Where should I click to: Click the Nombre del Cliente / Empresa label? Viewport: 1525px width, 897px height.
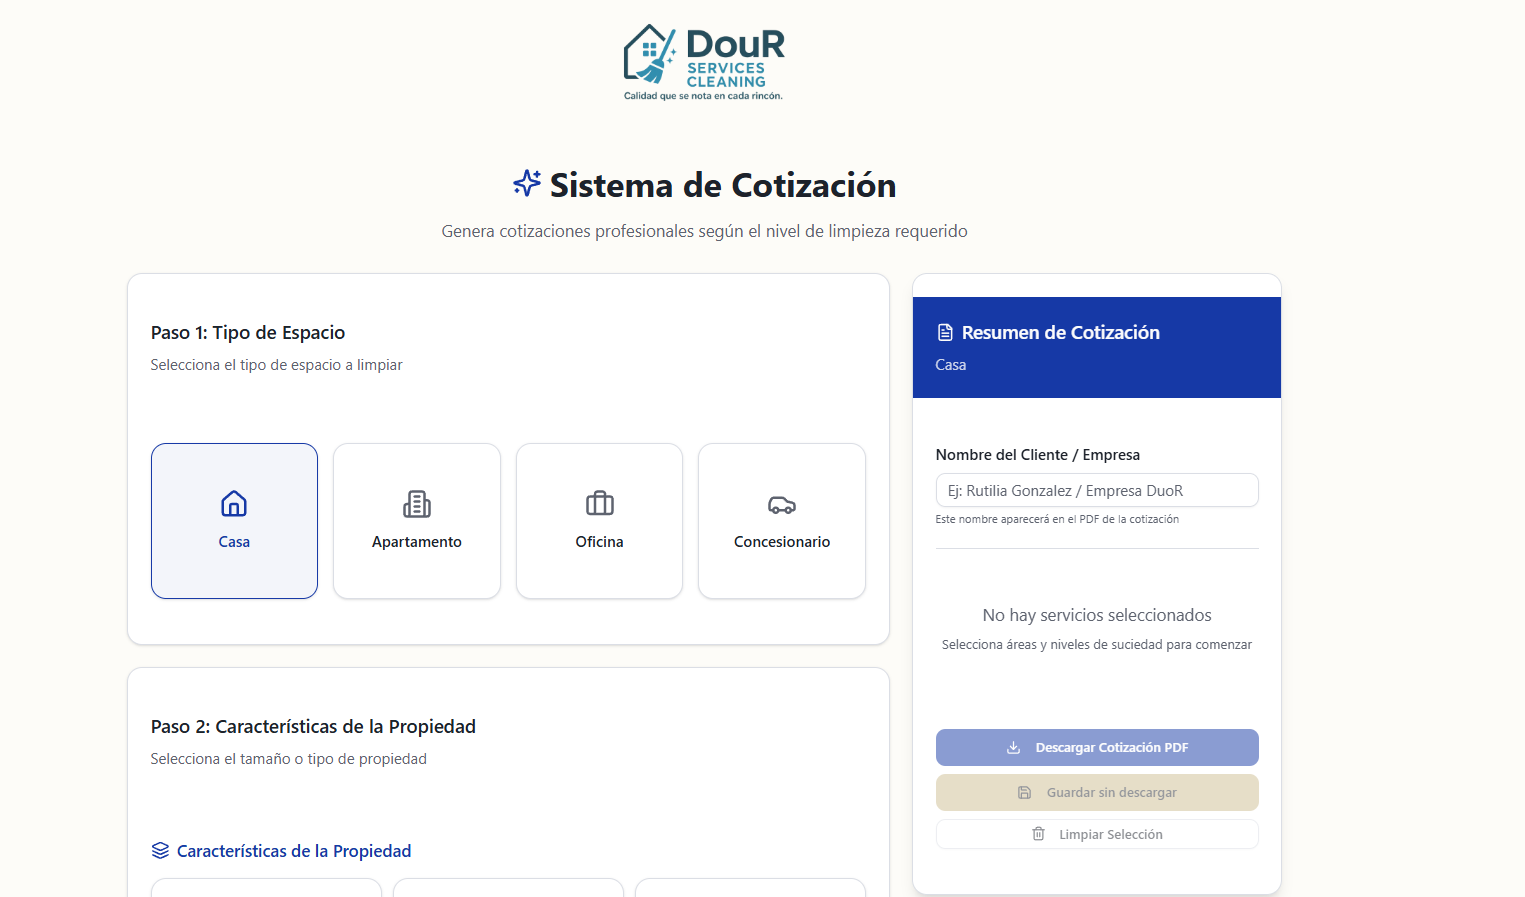(1038, 455)
